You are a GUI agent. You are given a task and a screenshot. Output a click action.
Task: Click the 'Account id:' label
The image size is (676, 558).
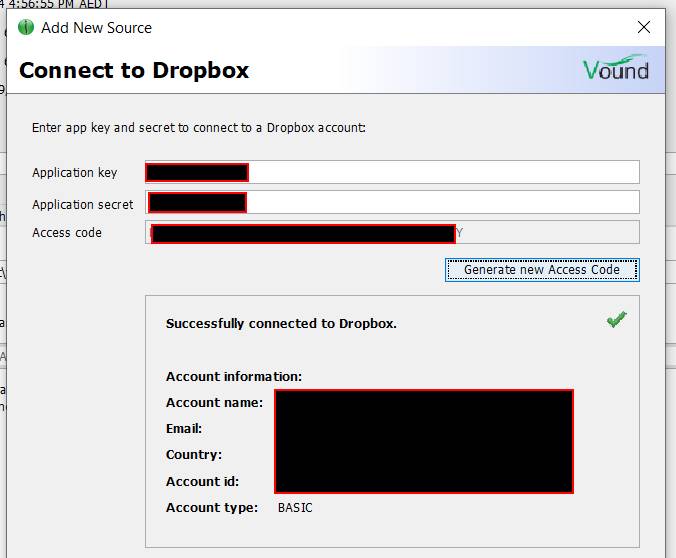click(x=203, y=481)
